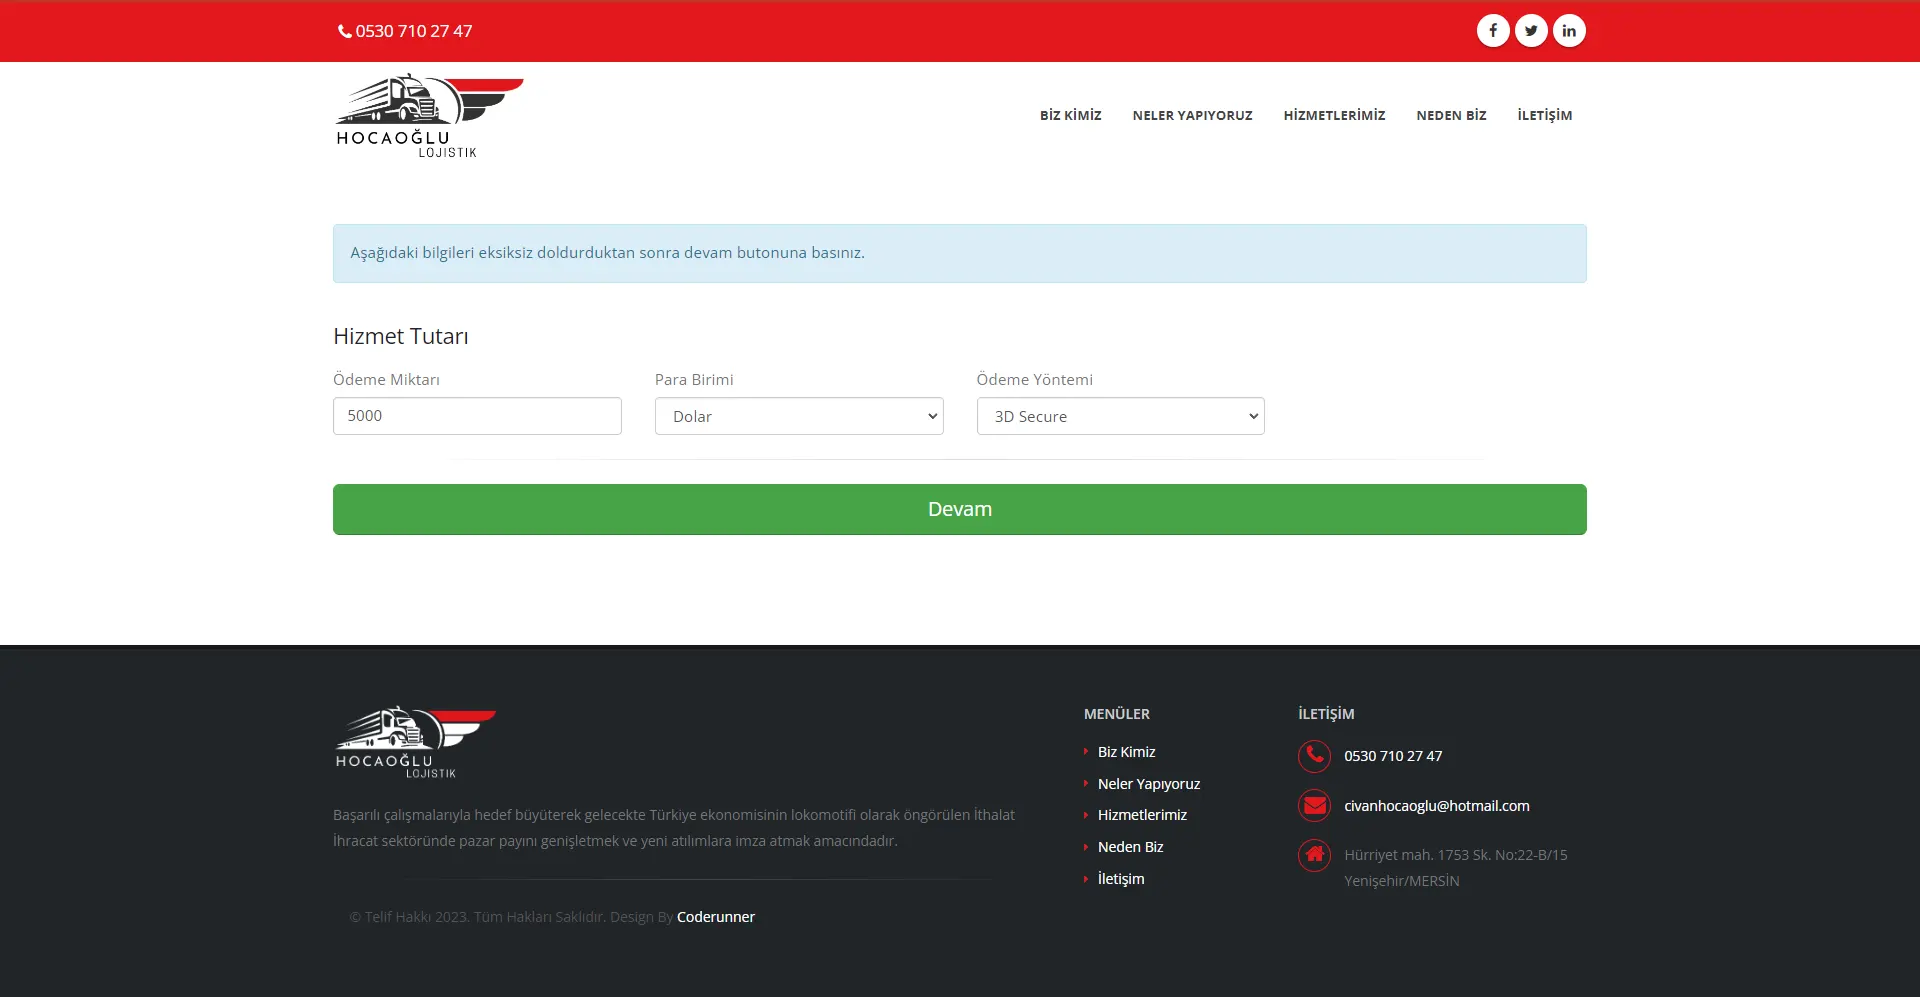The width and height of the screenshot is (1920, 997).
Task: Click the footer Hocaoğlu Lojistik logo
Action: point(415,742)
